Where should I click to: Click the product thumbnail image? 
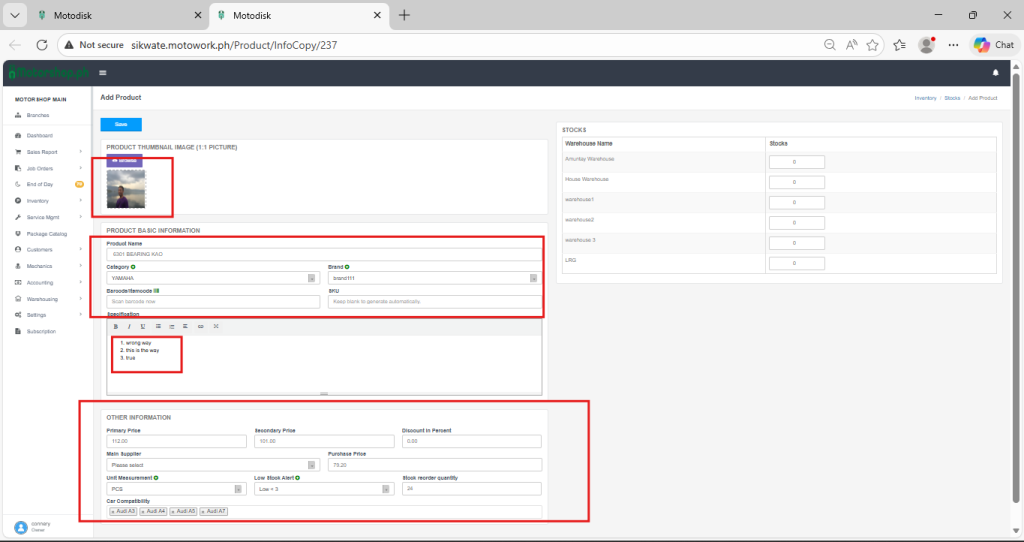point(126,189)
